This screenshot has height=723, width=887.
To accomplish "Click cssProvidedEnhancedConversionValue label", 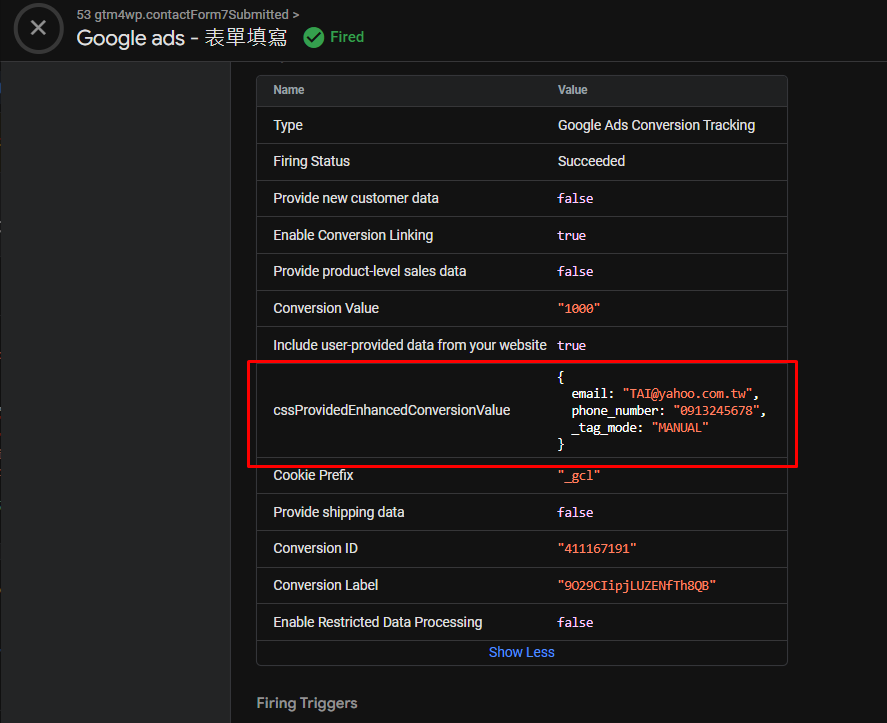I will click(x=391, y=410).
